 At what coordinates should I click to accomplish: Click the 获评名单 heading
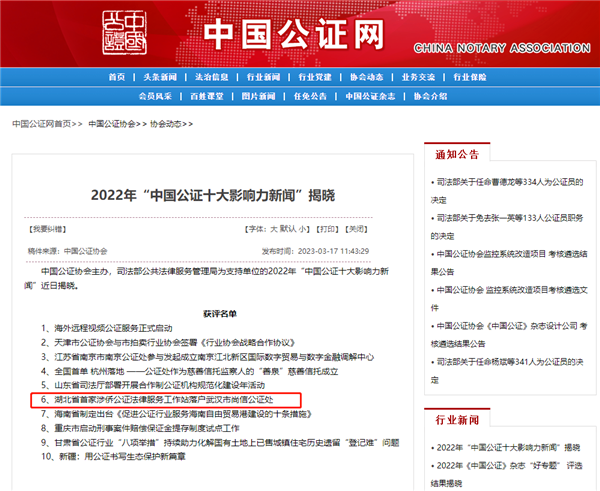coord(220,314)
